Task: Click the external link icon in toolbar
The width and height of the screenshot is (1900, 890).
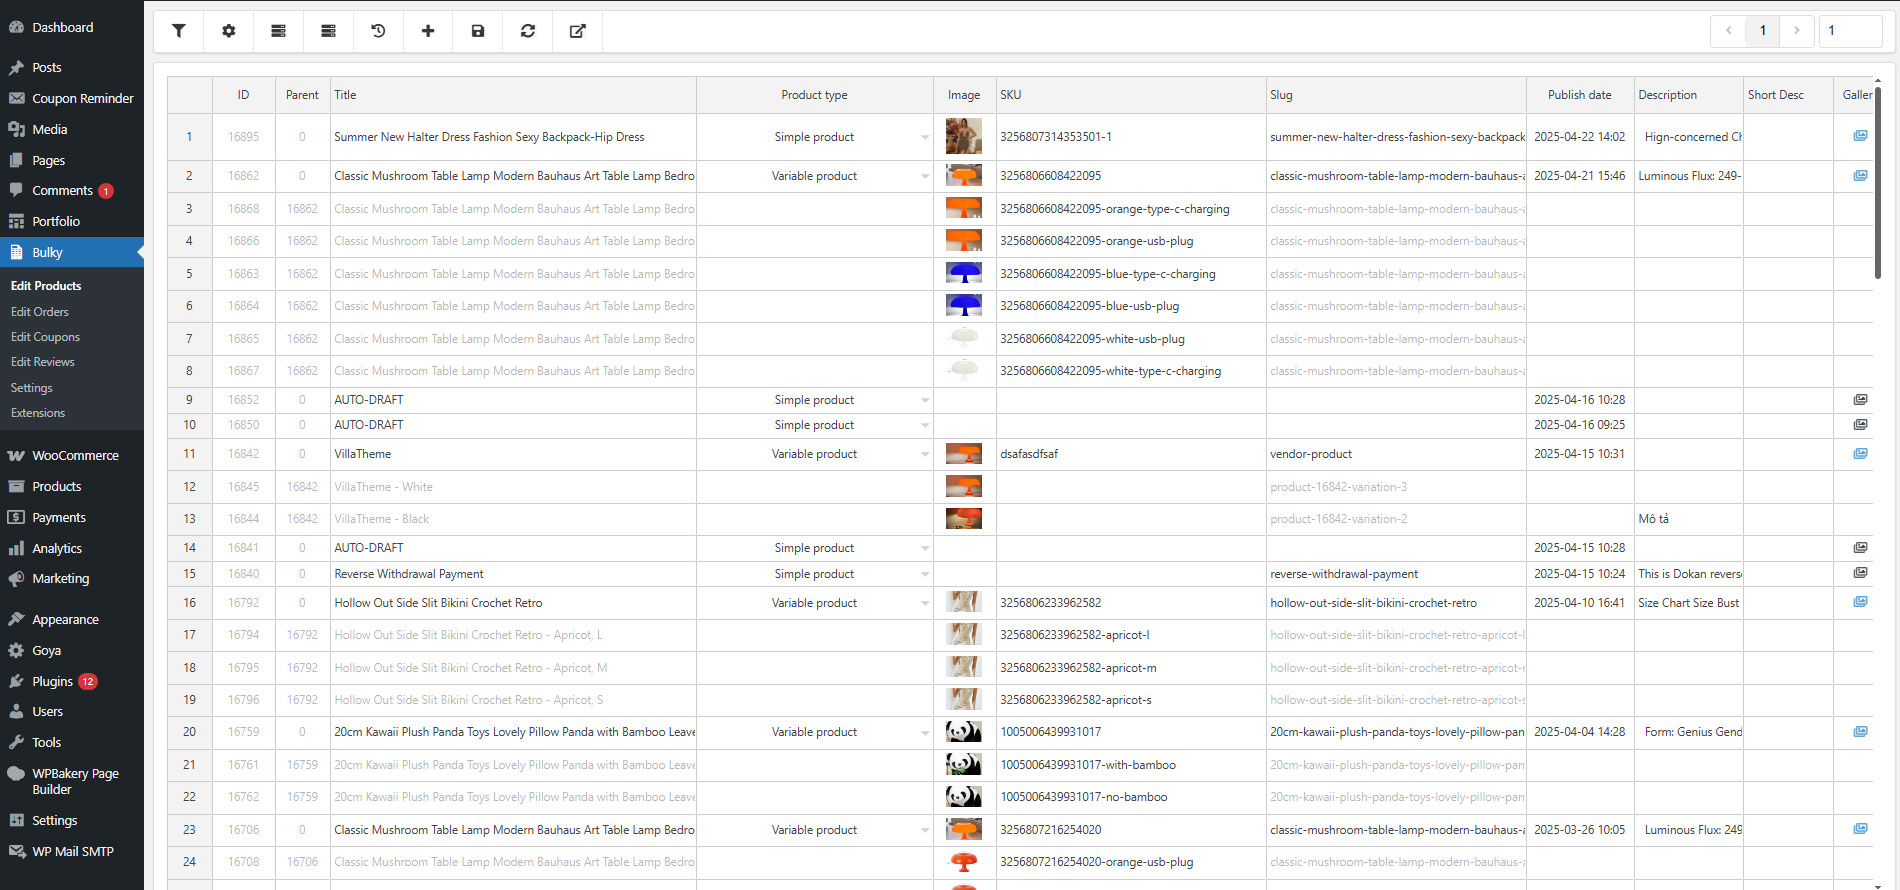Action: [x=578, y=31]
